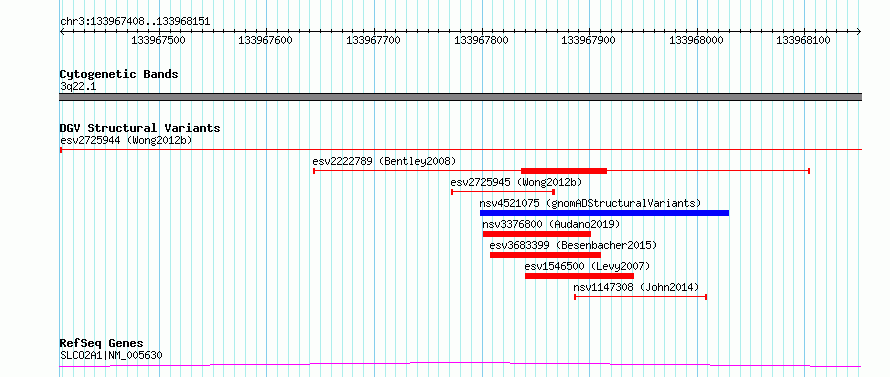Screen dimensions: 890x377
Task: Click the esv2725944 (Wong2012b) variant label
Action: [x=126, y=140]
